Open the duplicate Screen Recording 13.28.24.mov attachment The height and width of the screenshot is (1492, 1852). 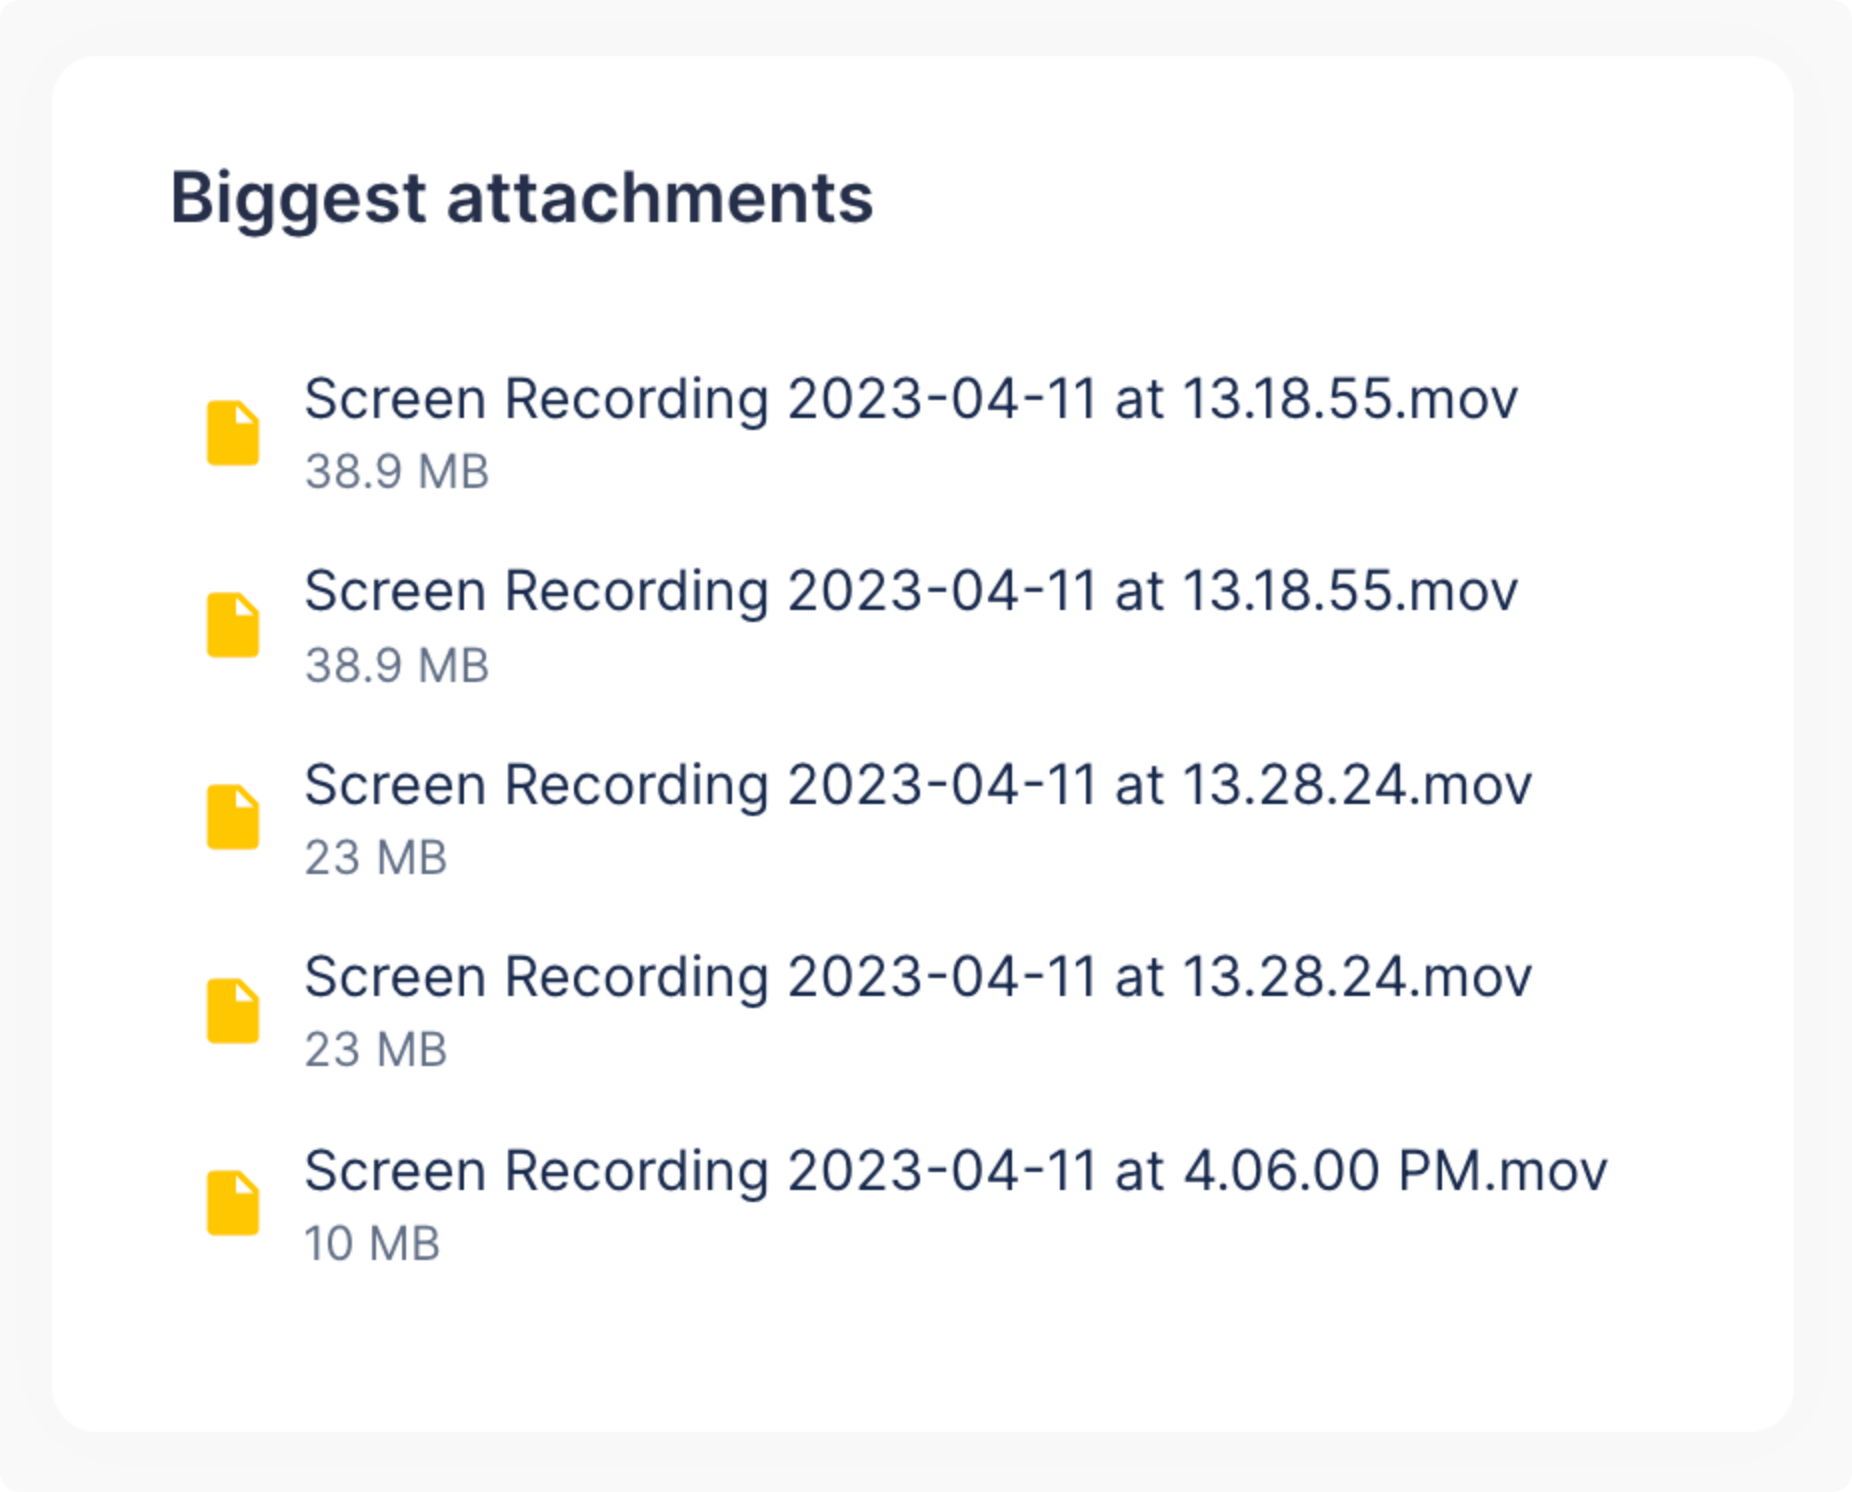tap(918, 976)
